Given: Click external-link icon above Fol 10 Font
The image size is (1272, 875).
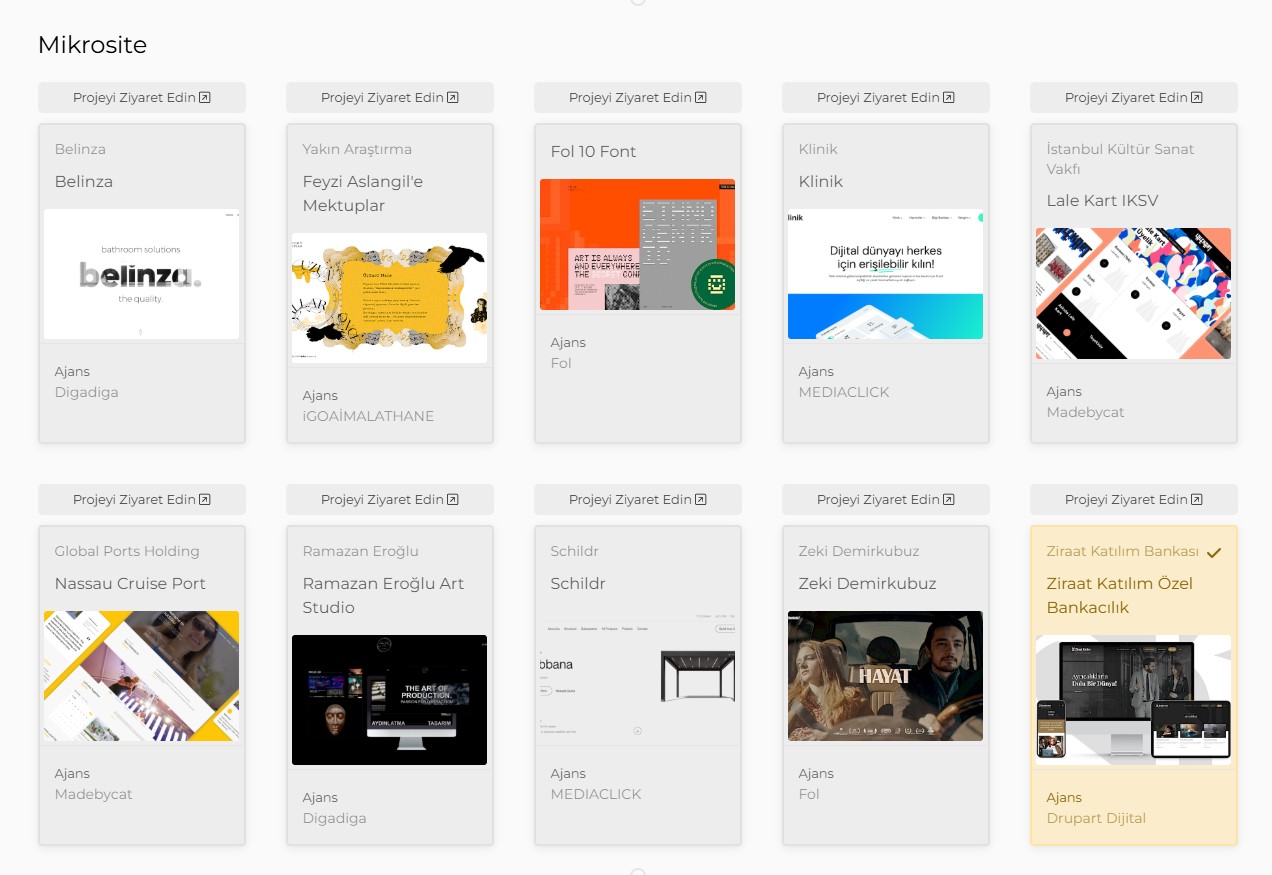Looking at the screenshot, I should click(x=701, y=98).
